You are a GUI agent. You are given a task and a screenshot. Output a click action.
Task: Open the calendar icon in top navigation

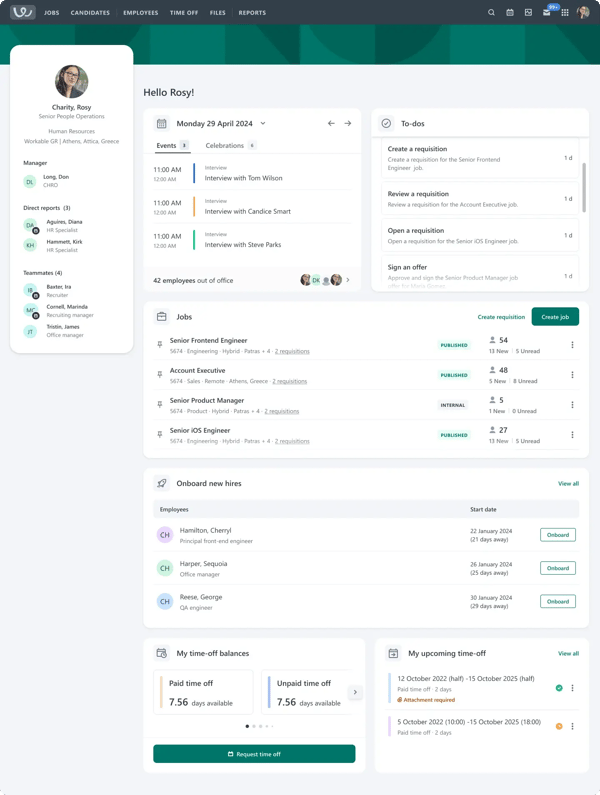510,13
